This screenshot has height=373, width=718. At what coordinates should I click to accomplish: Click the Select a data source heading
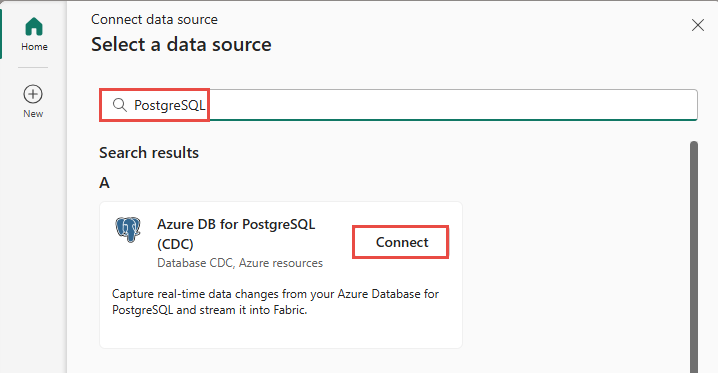pos(181,45)
